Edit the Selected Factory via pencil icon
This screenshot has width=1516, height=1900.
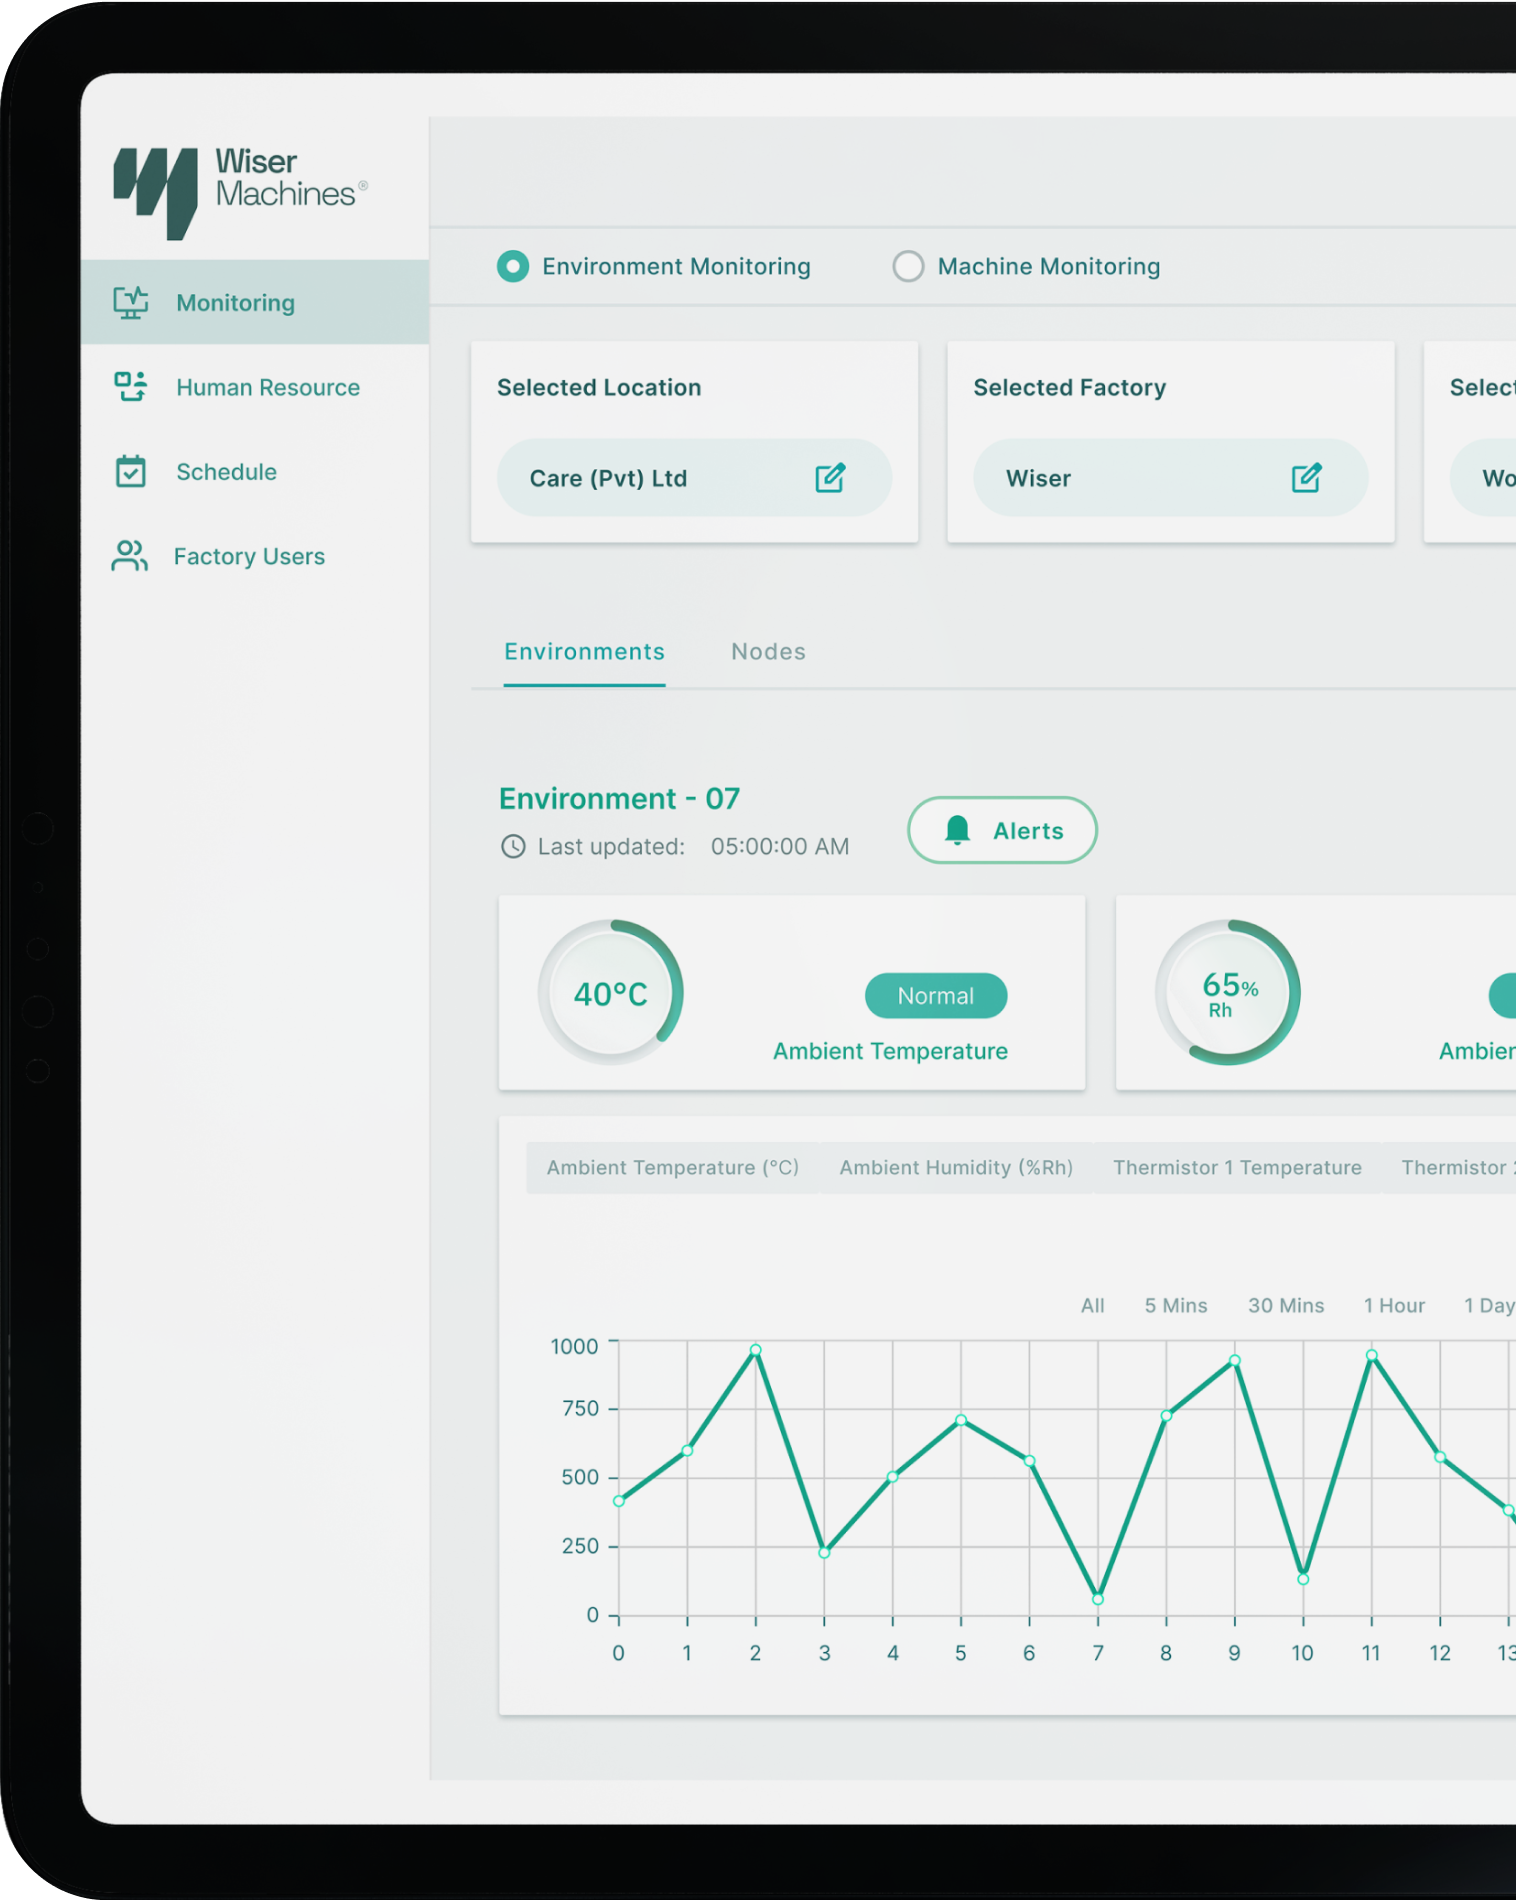(x=1306, y=478)
